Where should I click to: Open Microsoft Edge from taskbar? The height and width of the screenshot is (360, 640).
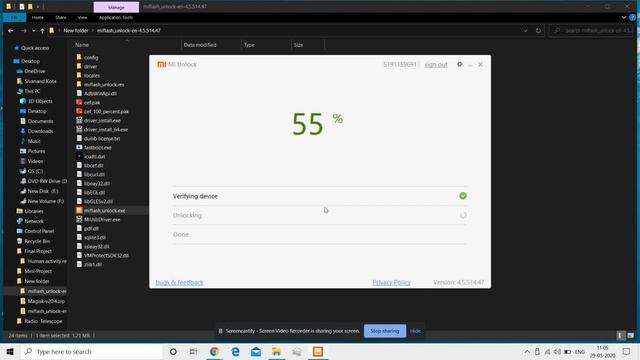tap(236, 352)
